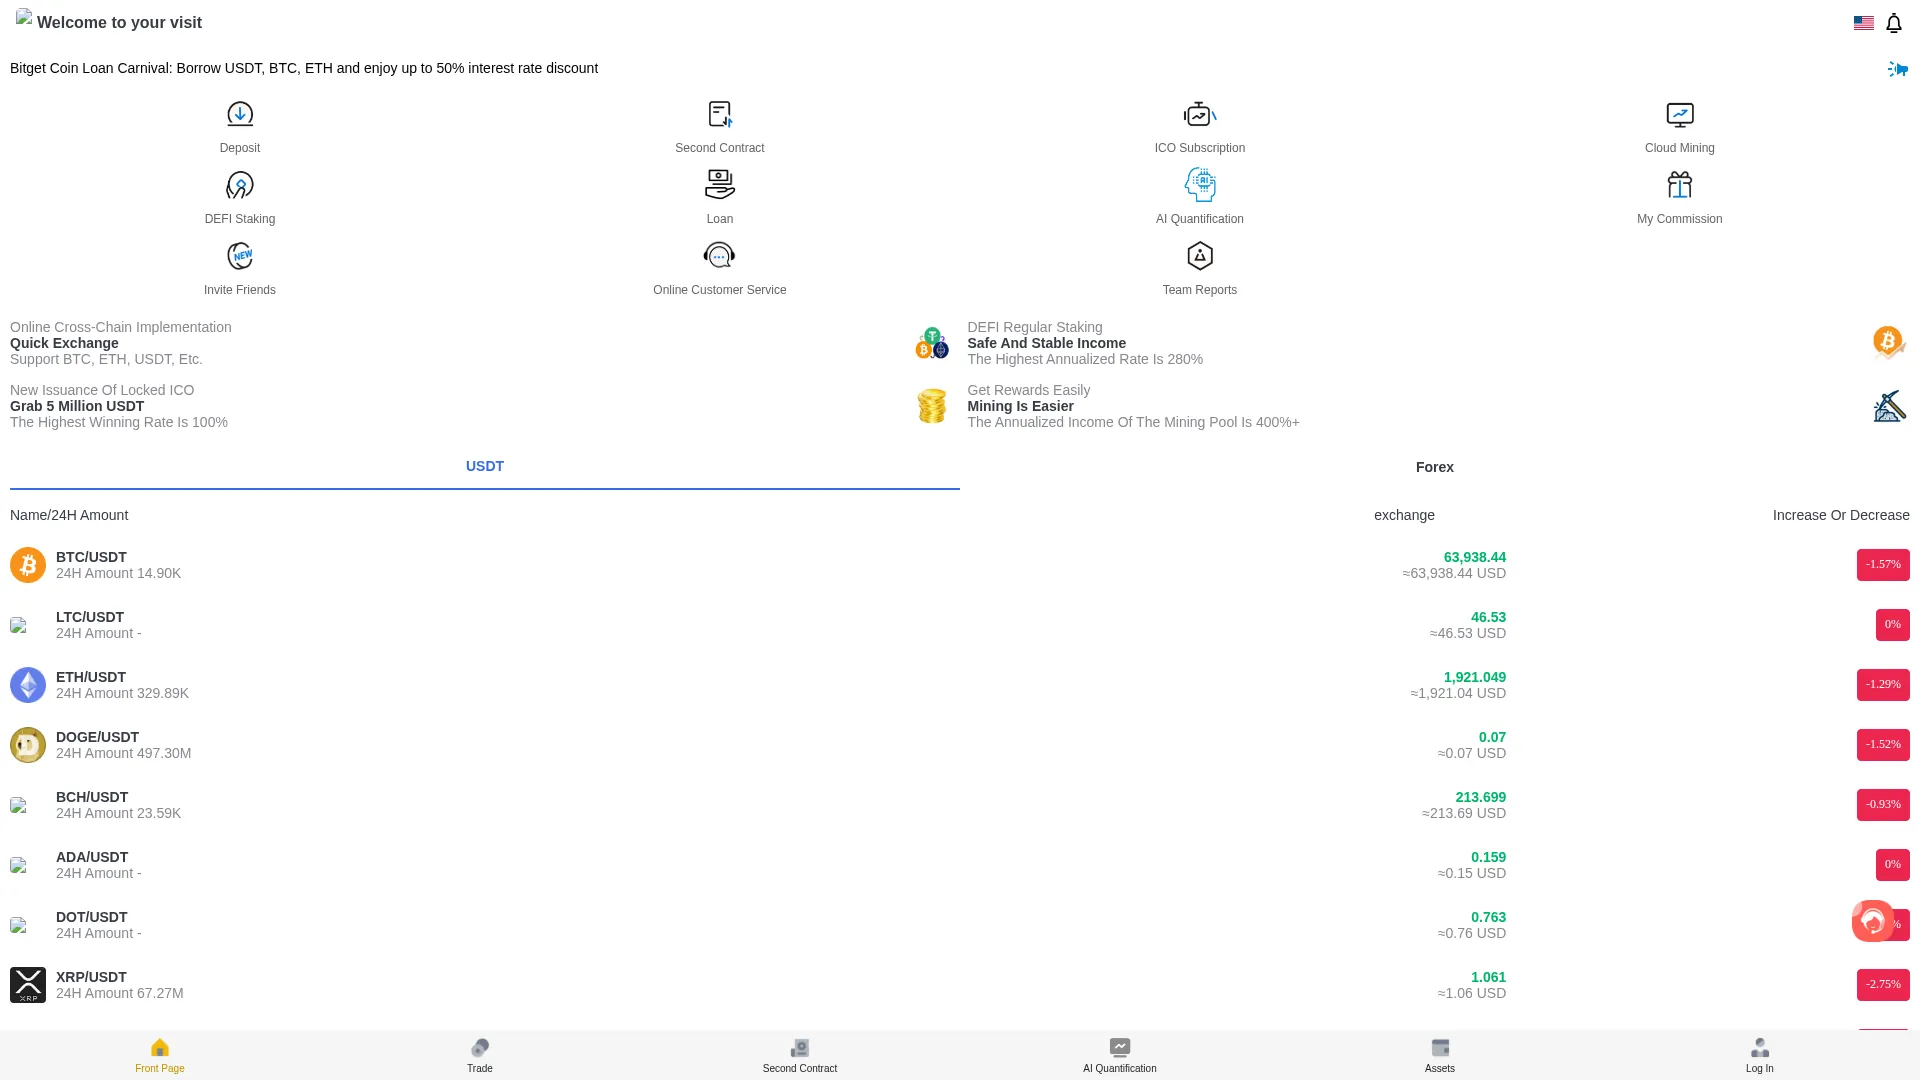Click the 1,921.049 ETH price
1920x1080 pixels.
[1474, 677]
